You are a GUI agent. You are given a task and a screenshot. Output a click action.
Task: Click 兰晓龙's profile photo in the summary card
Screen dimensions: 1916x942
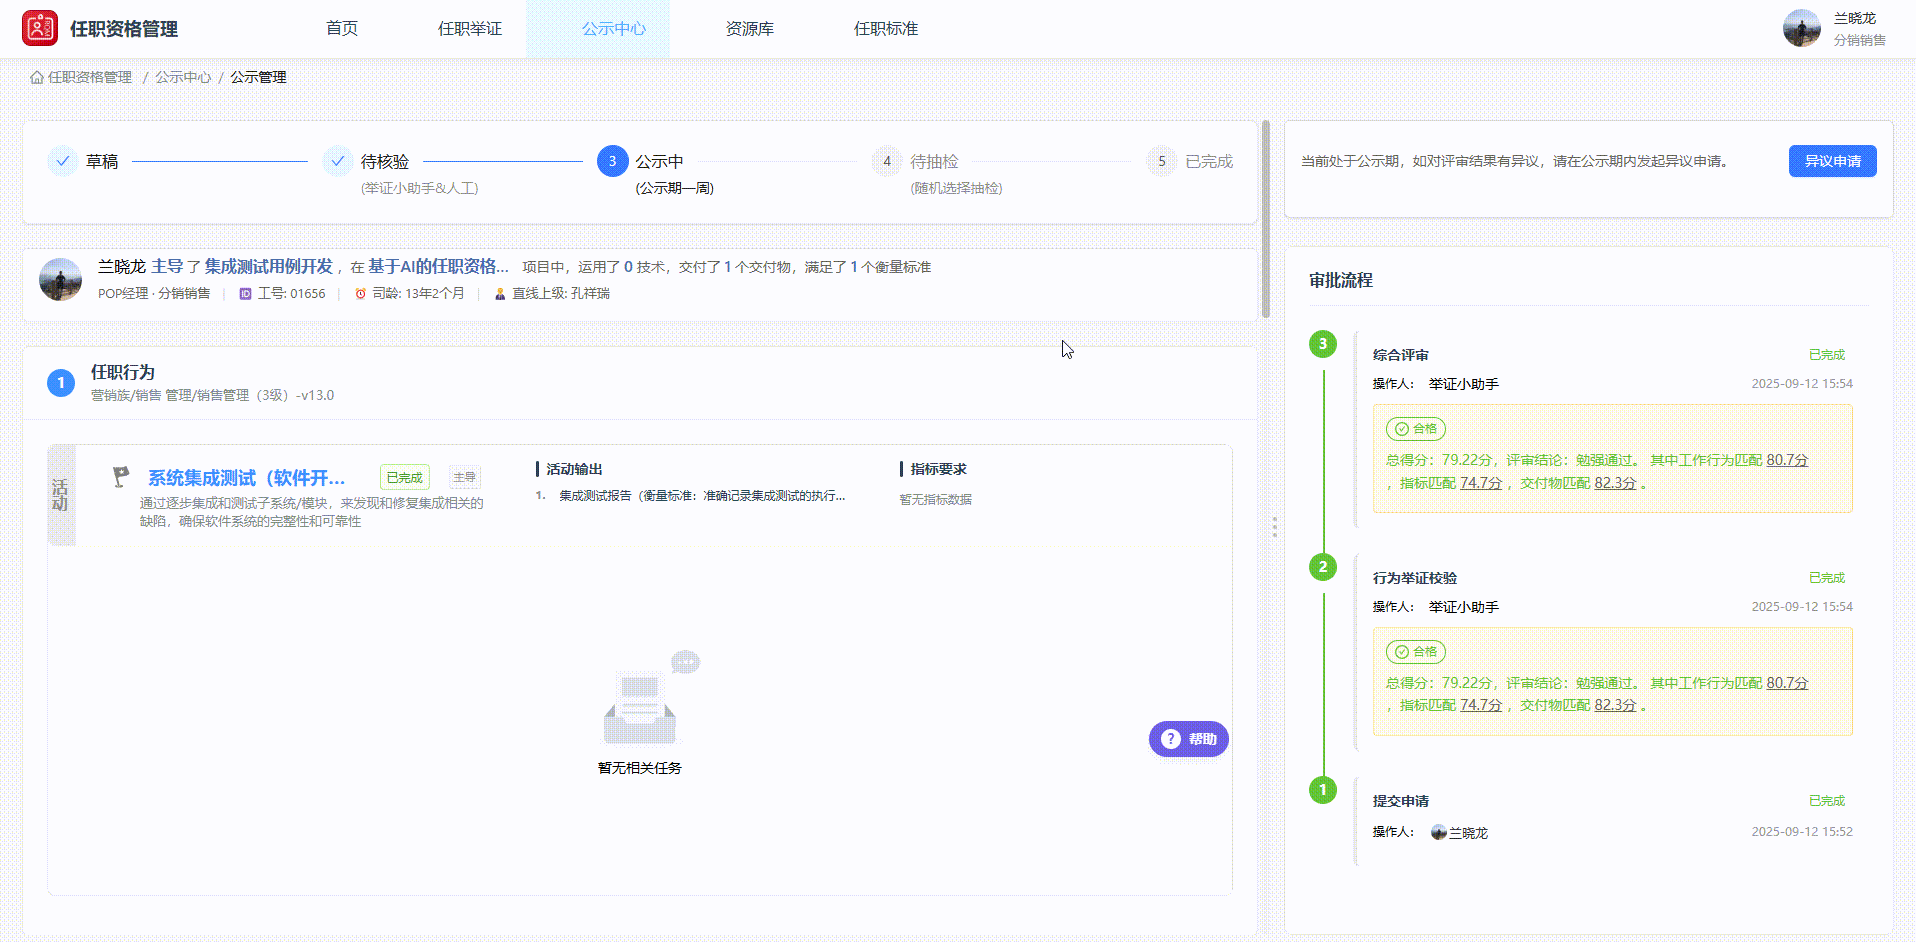(x=60, y=280)
